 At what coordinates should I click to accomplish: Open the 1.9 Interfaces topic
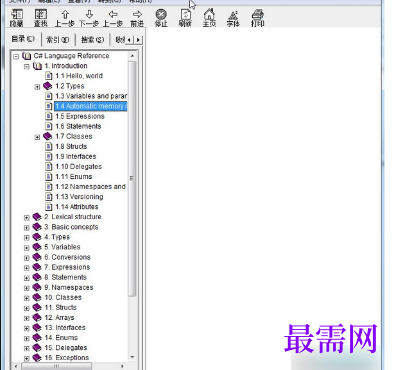tap(76, 156)
